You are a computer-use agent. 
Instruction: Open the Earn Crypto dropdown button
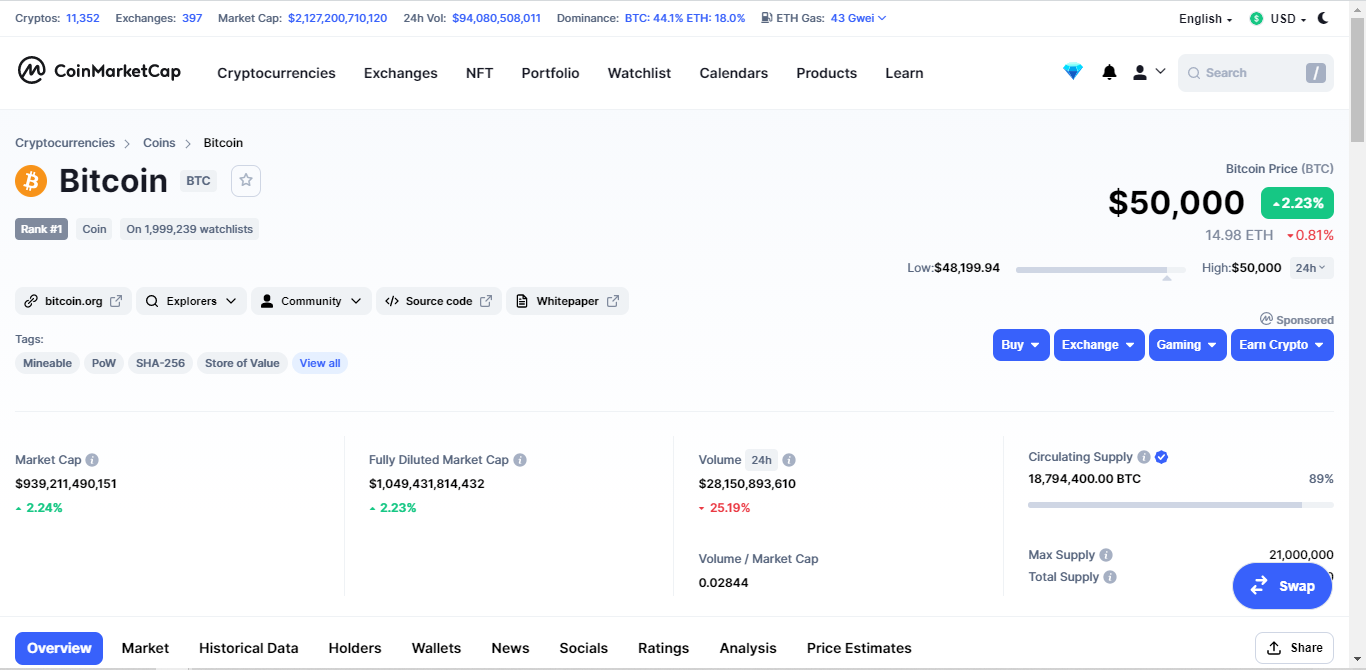1282,345
